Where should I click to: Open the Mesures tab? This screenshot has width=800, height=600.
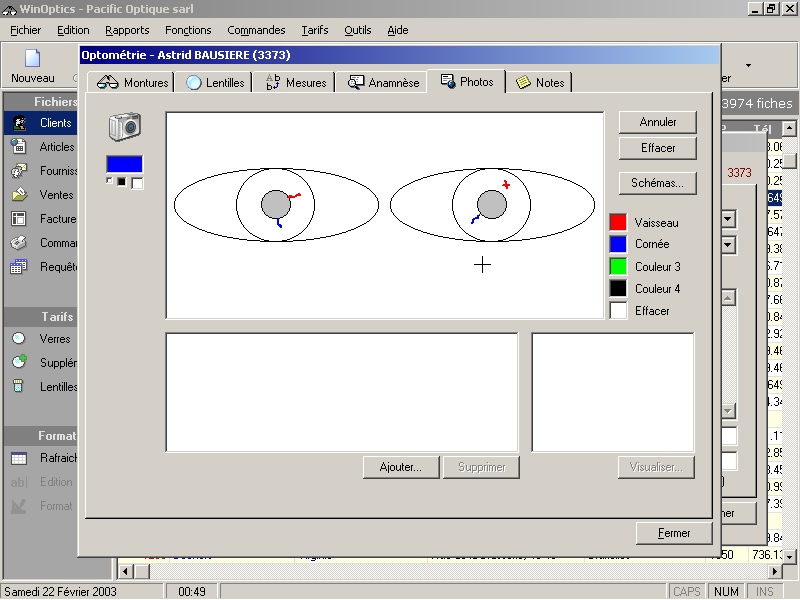tap(297, 83)
